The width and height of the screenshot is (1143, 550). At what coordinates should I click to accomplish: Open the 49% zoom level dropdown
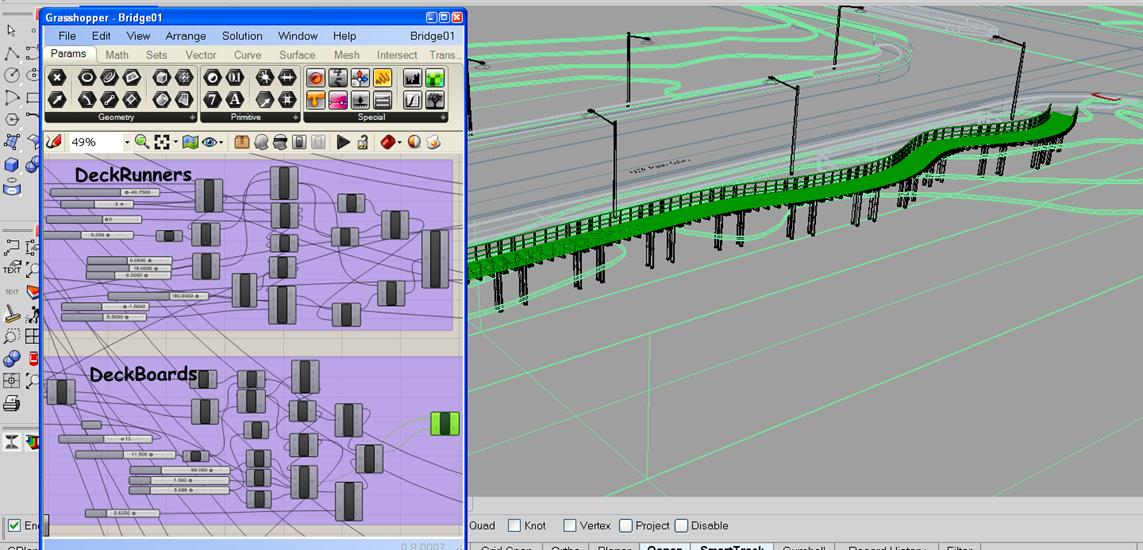(x=127, y=143)
